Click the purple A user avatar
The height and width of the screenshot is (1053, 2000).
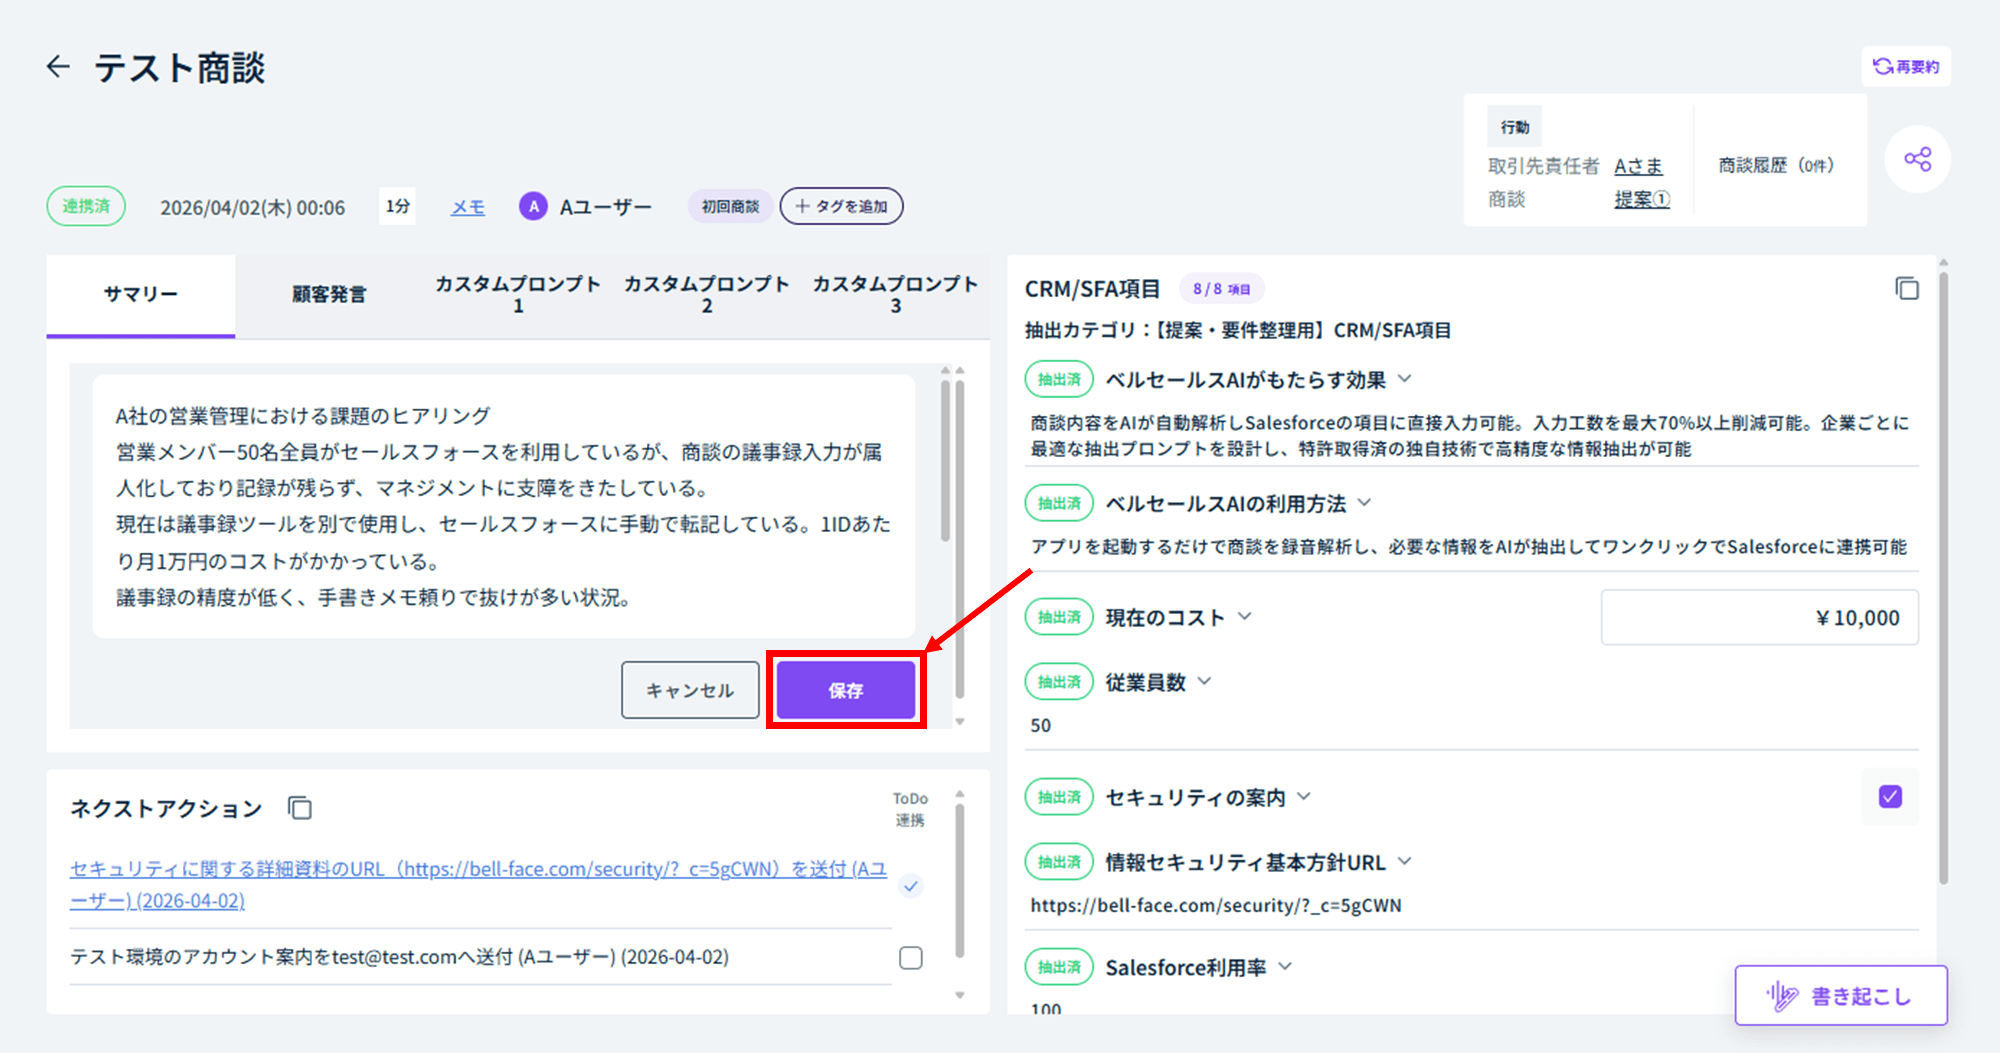533,207
